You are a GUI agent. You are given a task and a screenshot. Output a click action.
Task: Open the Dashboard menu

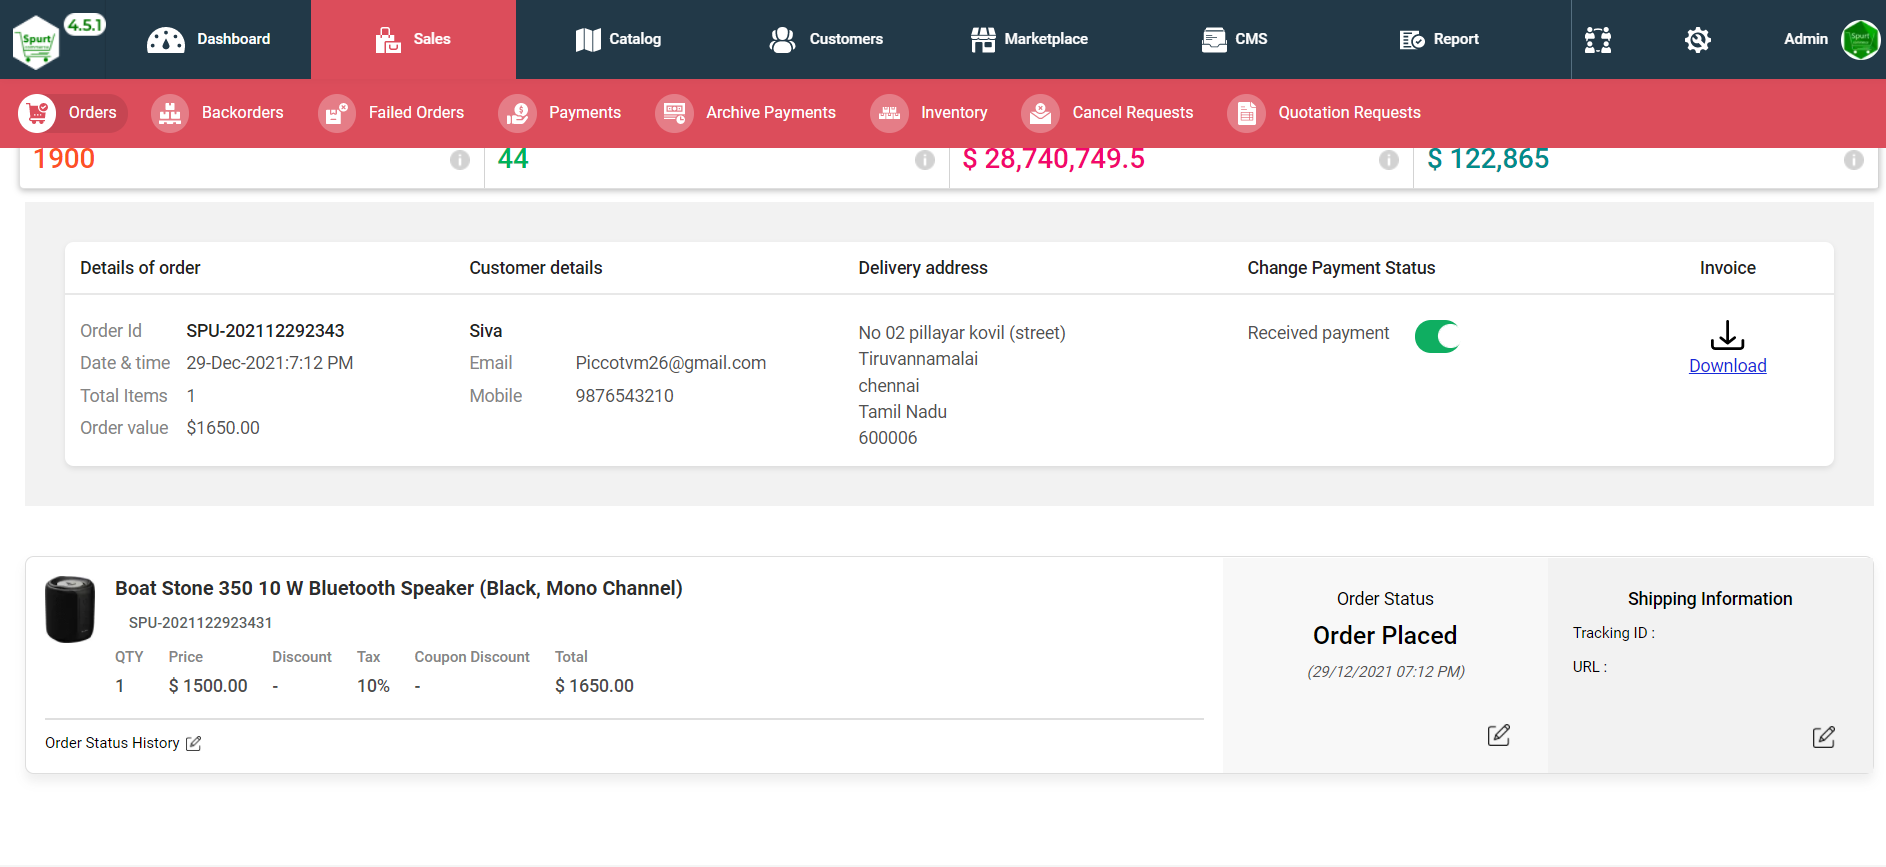[208, 40]
